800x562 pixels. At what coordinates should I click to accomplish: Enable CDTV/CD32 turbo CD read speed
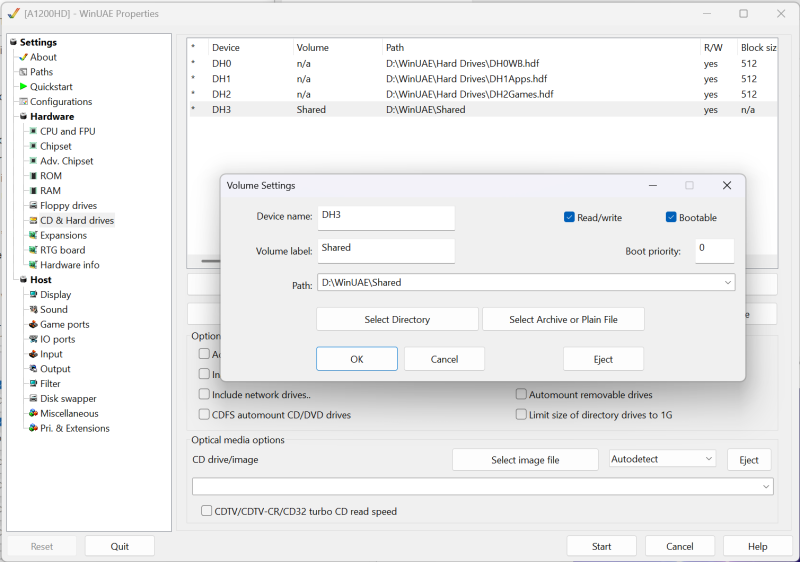[207, 510]
